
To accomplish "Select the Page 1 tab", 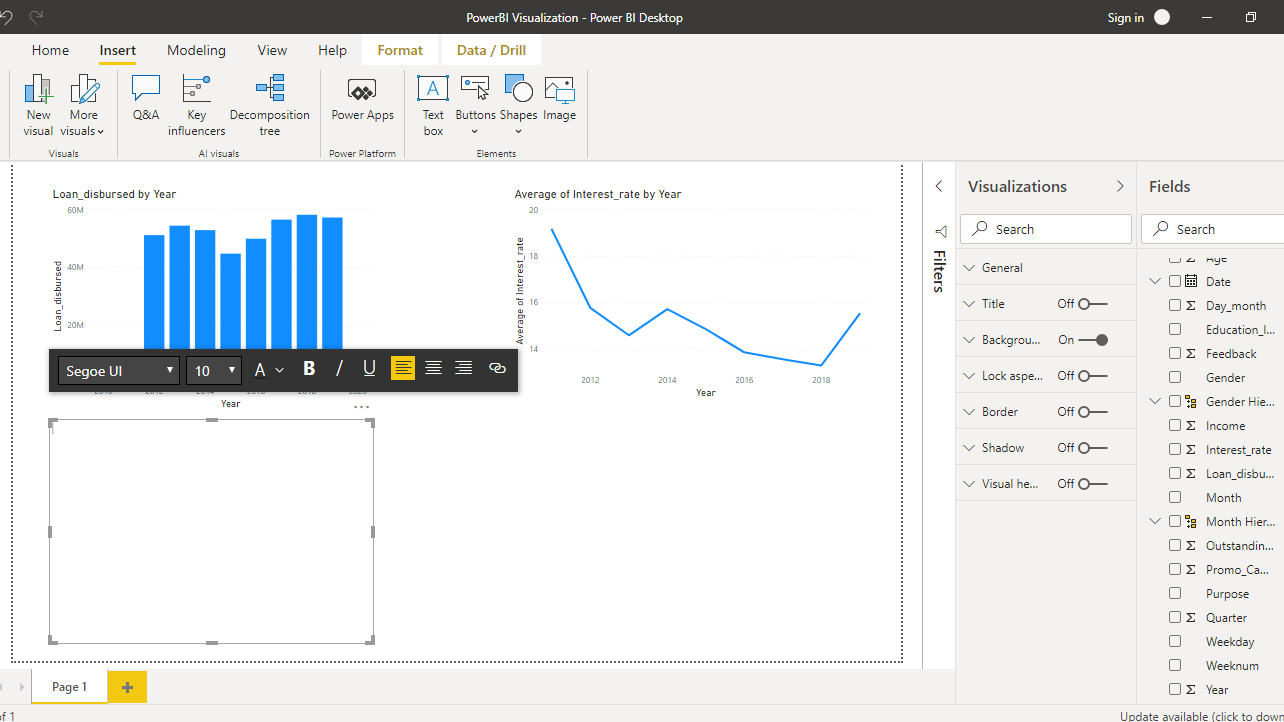I will coord(70,687).
